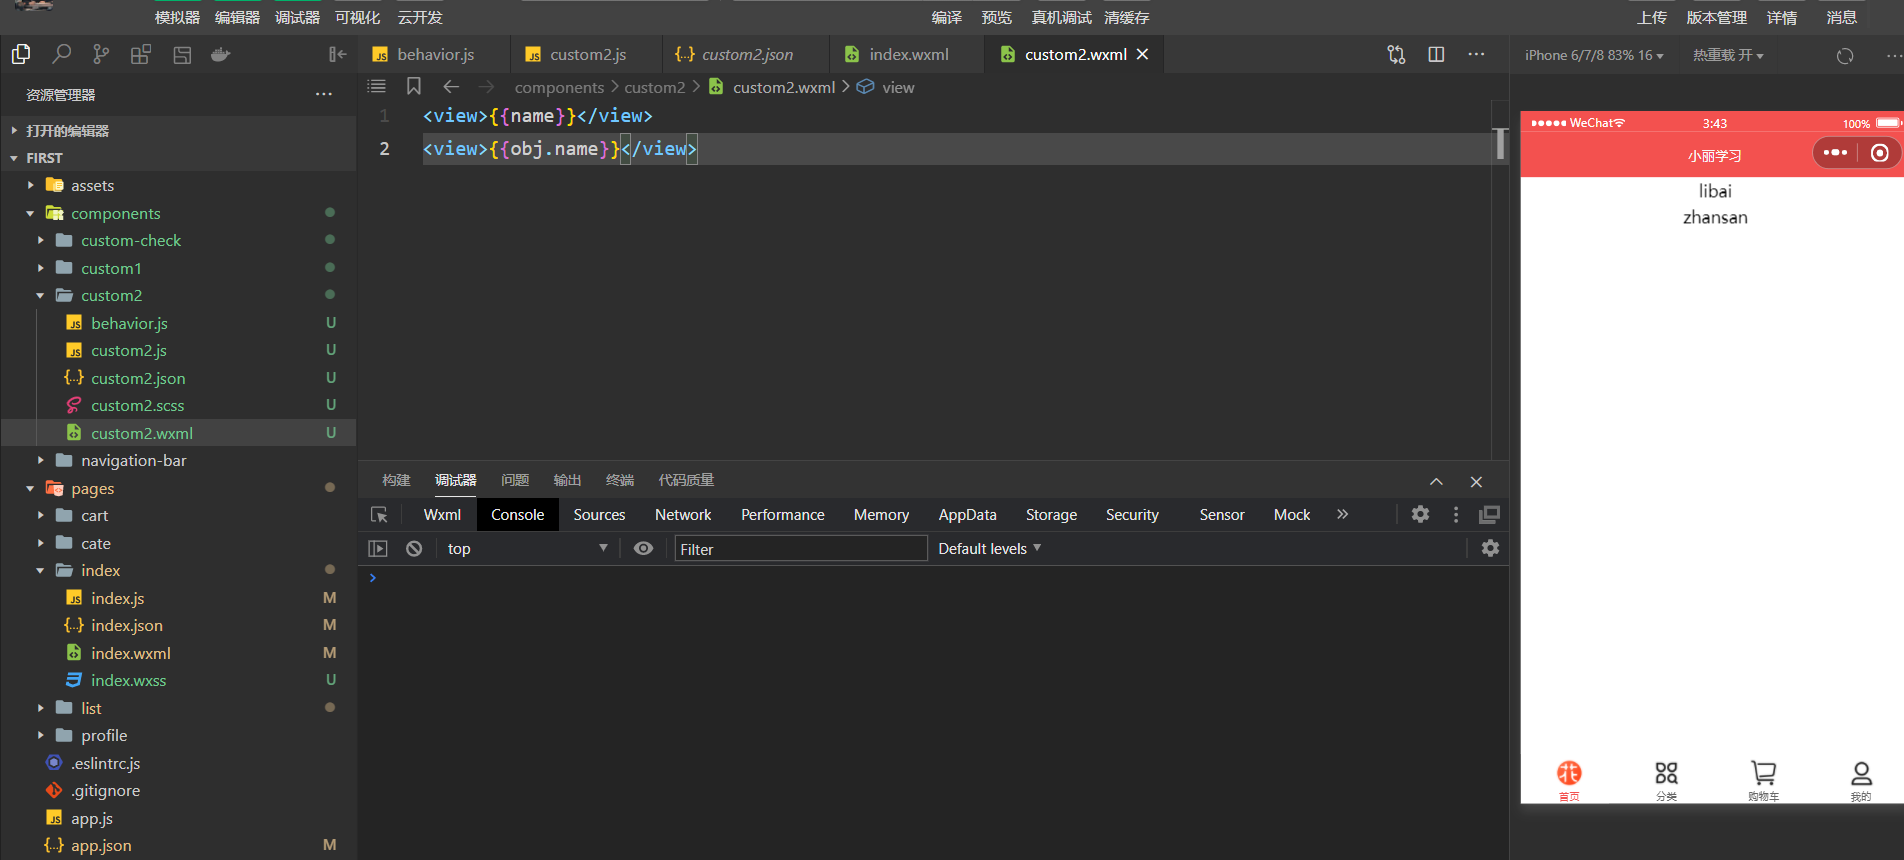This screenshot has height=860, width=1904.
Task: Open the Storage devtools tab
Action: (x=1051, y=514)
